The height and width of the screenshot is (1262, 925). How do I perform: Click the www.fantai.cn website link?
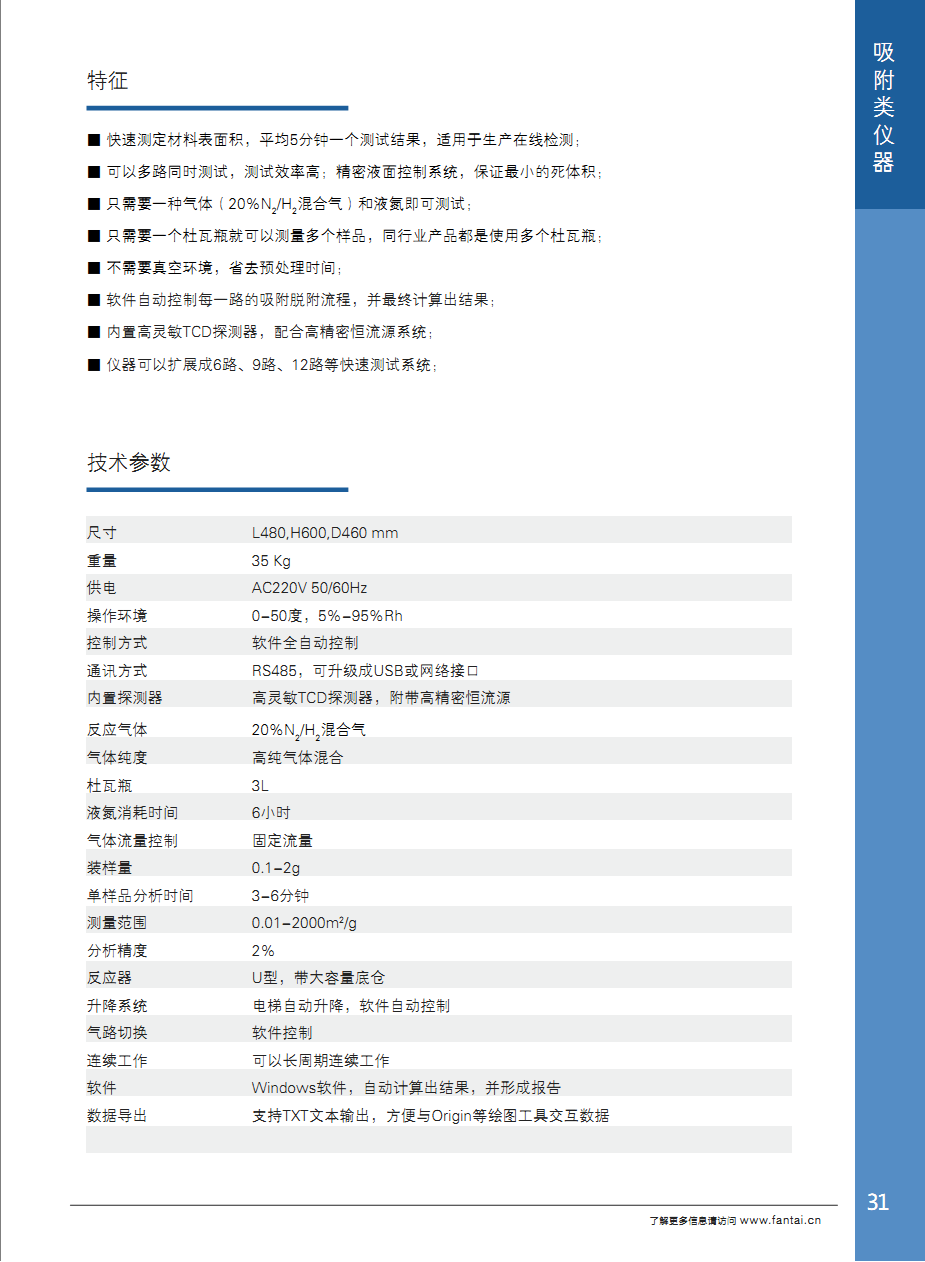click(780, 1220)
